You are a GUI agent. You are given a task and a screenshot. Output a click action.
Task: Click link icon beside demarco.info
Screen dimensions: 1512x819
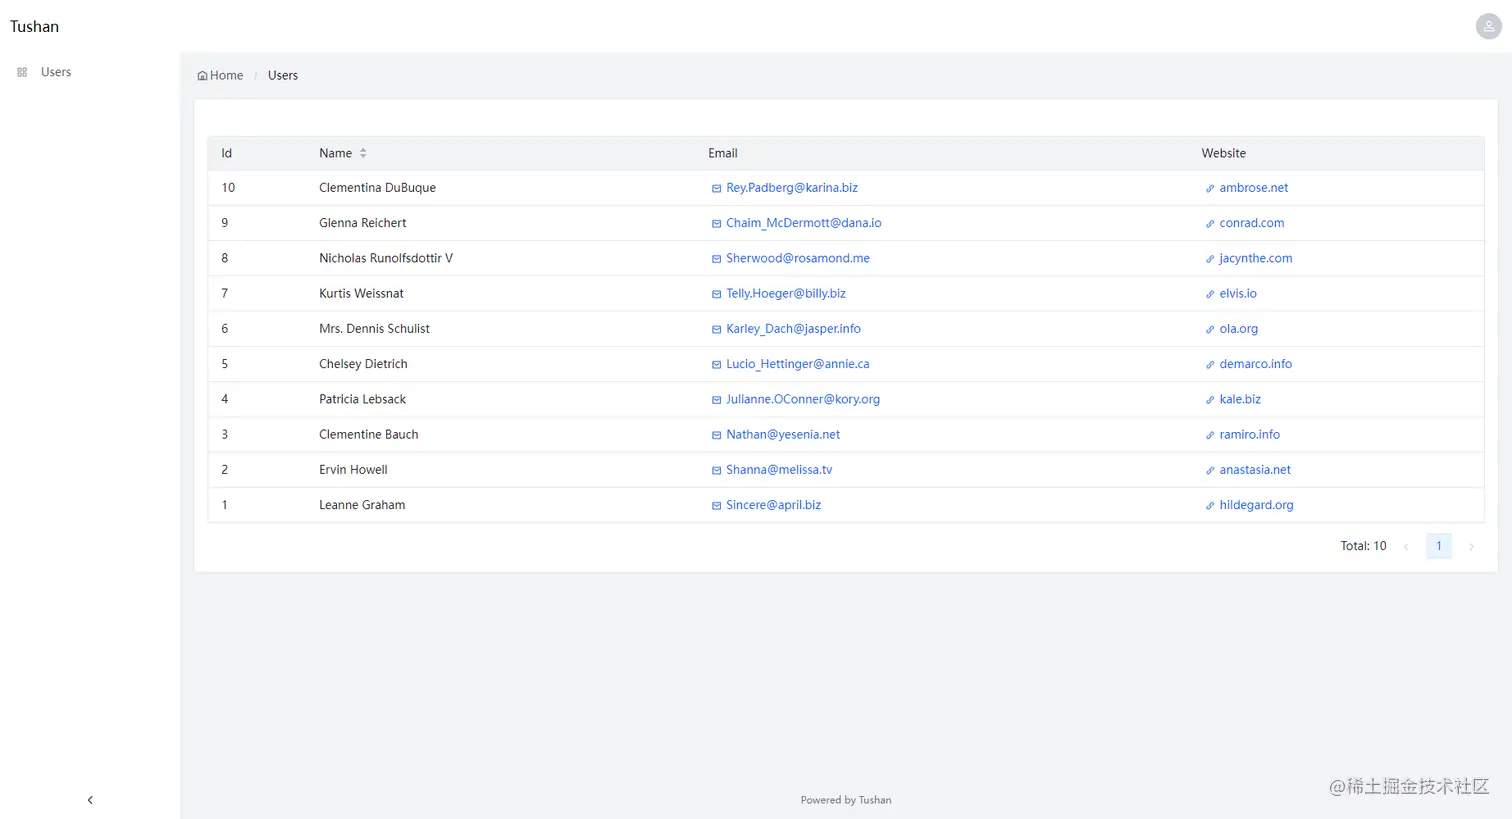click(1210, 364)
